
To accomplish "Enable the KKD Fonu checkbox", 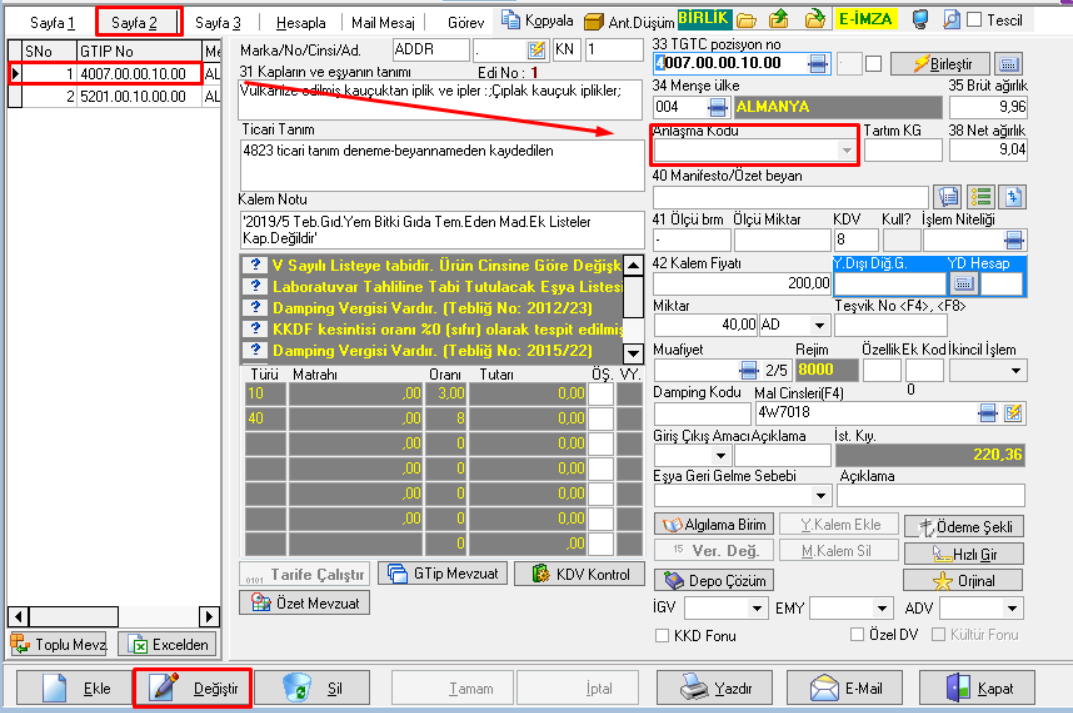I will (662, 636).
